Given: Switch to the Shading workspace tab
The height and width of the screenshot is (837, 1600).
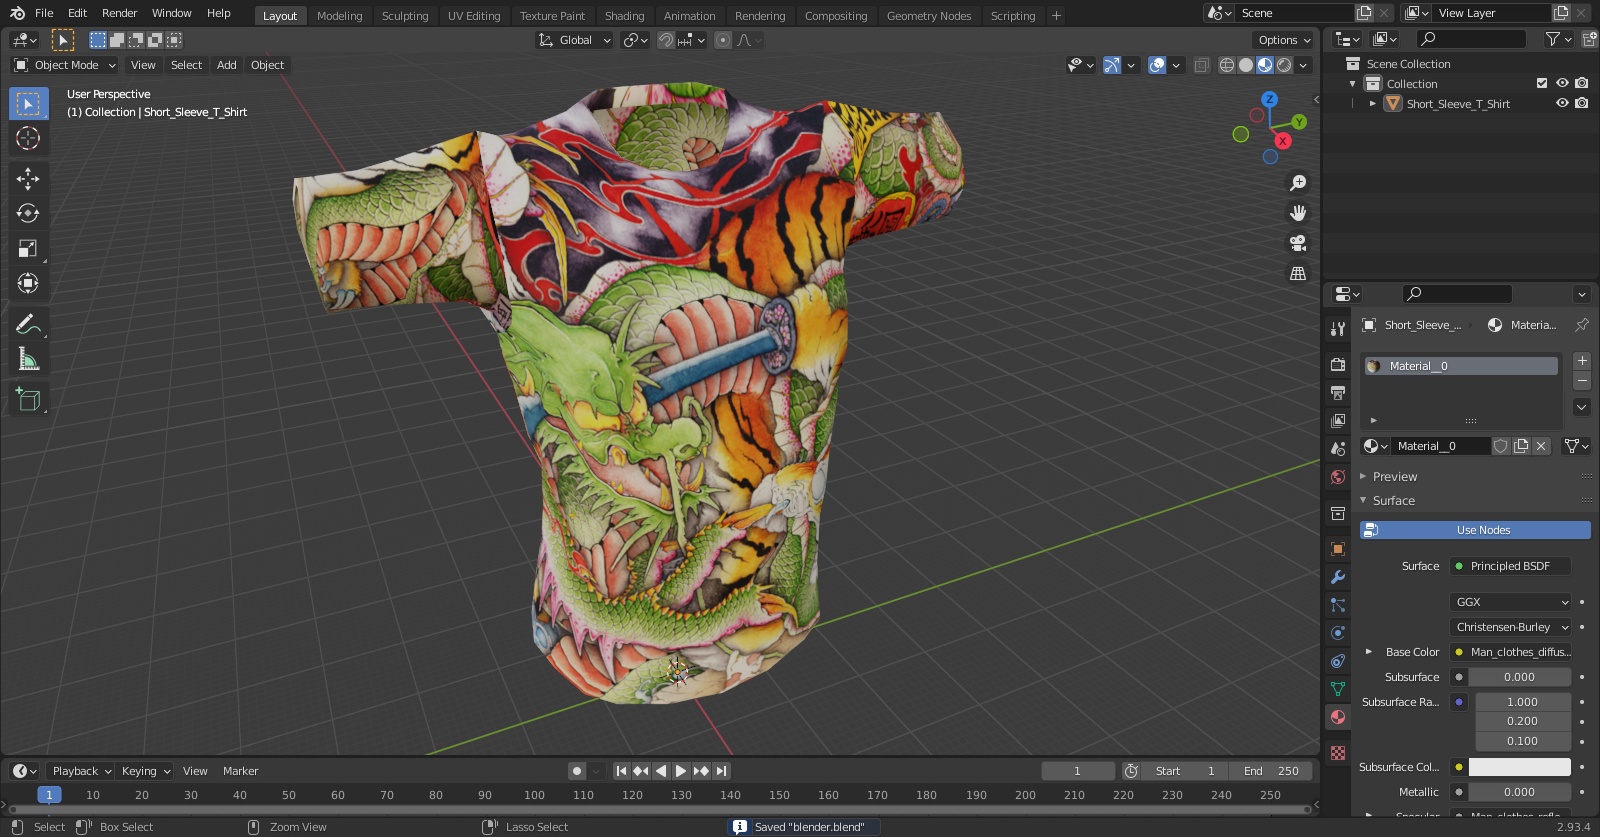Looking at the screenshot, I should click(x=624, y=16).
